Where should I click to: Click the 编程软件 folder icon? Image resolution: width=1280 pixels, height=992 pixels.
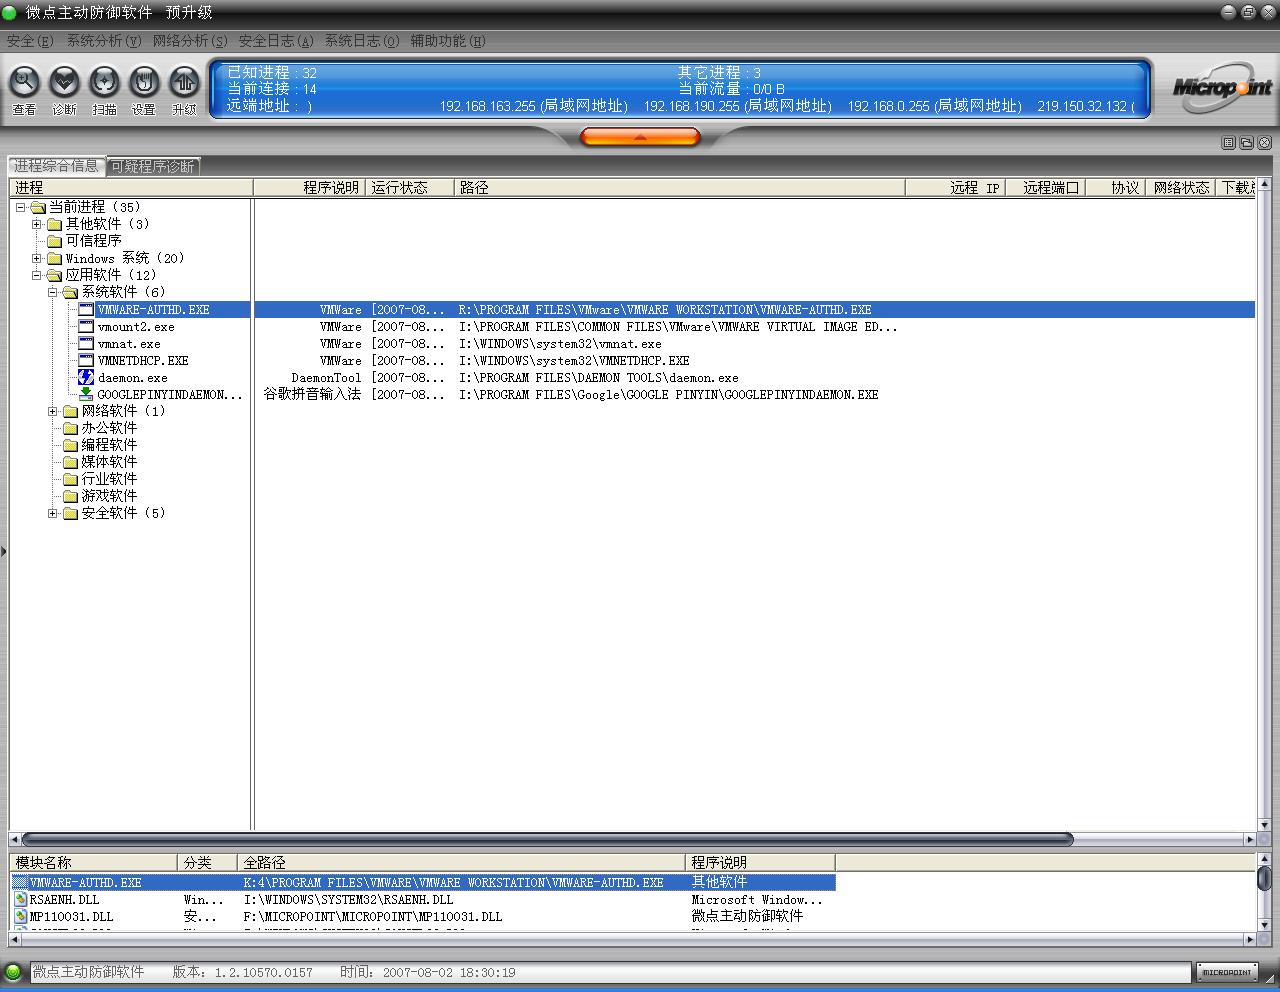70,445
